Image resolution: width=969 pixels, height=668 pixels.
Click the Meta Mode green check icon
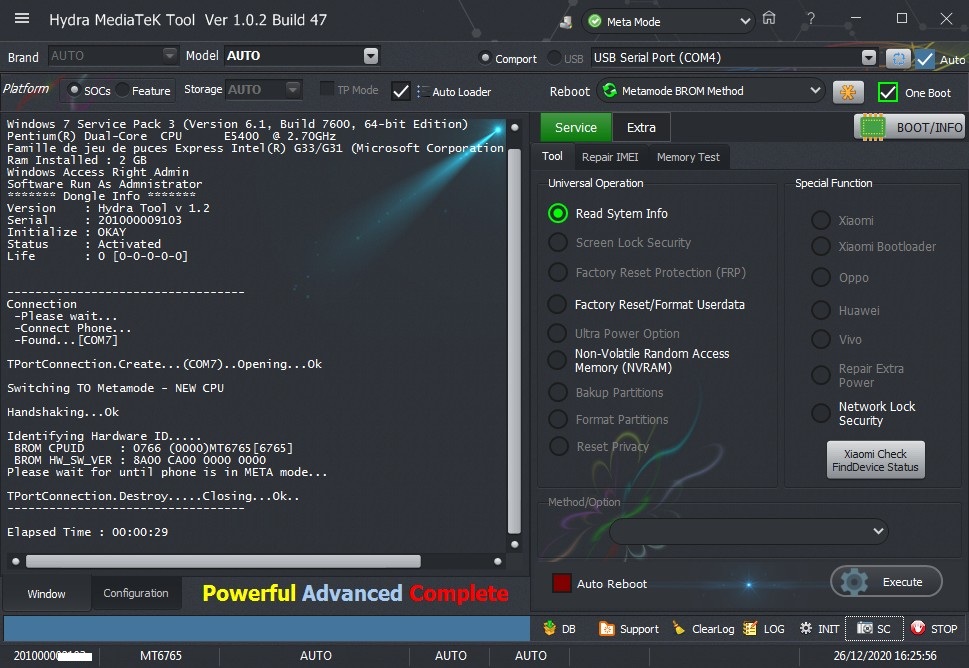[595, 22]
